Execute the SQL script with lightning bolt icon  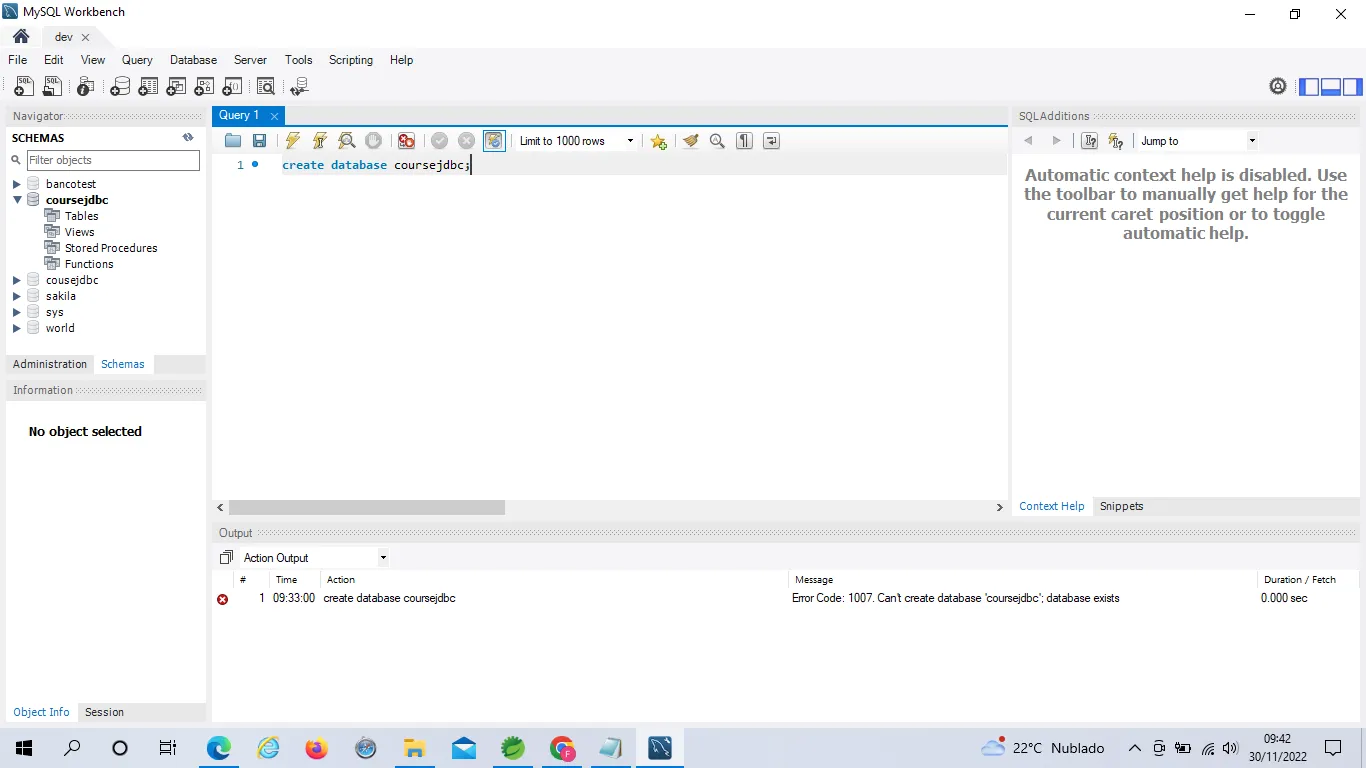coord(292,141)
